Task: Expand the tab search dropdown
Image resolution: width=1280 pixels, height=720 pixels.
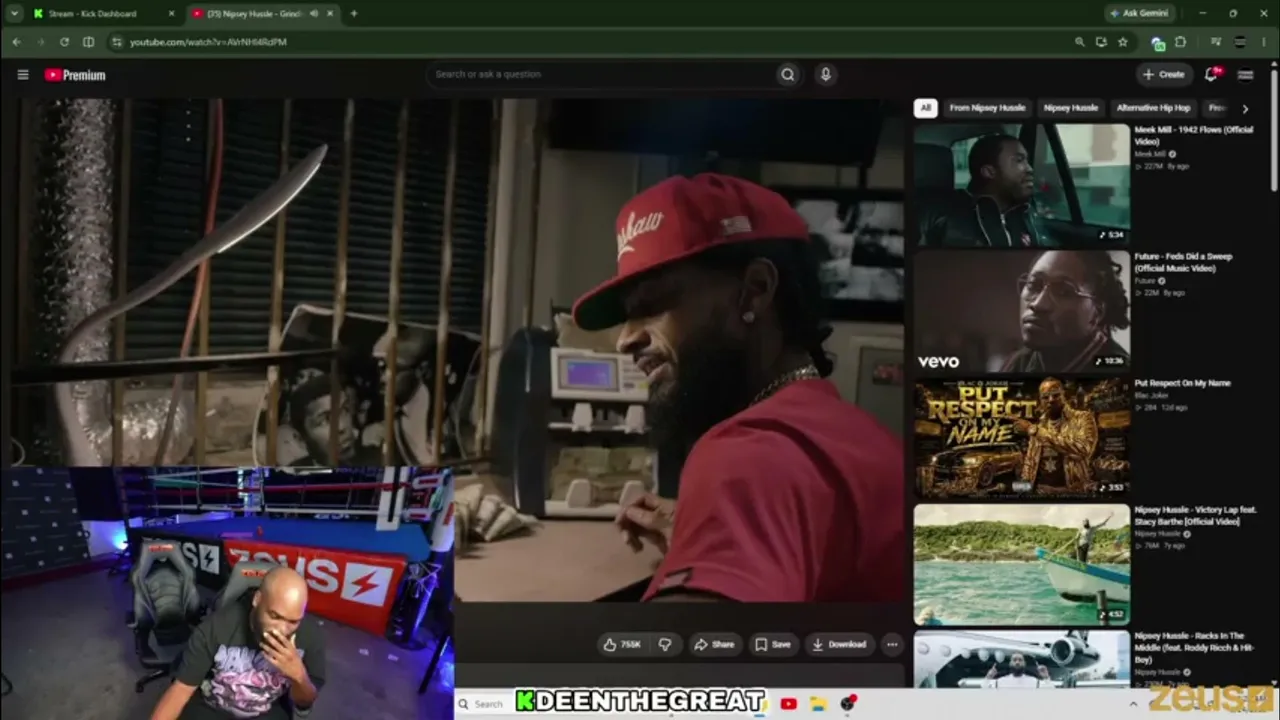Action: pos(14,14)
